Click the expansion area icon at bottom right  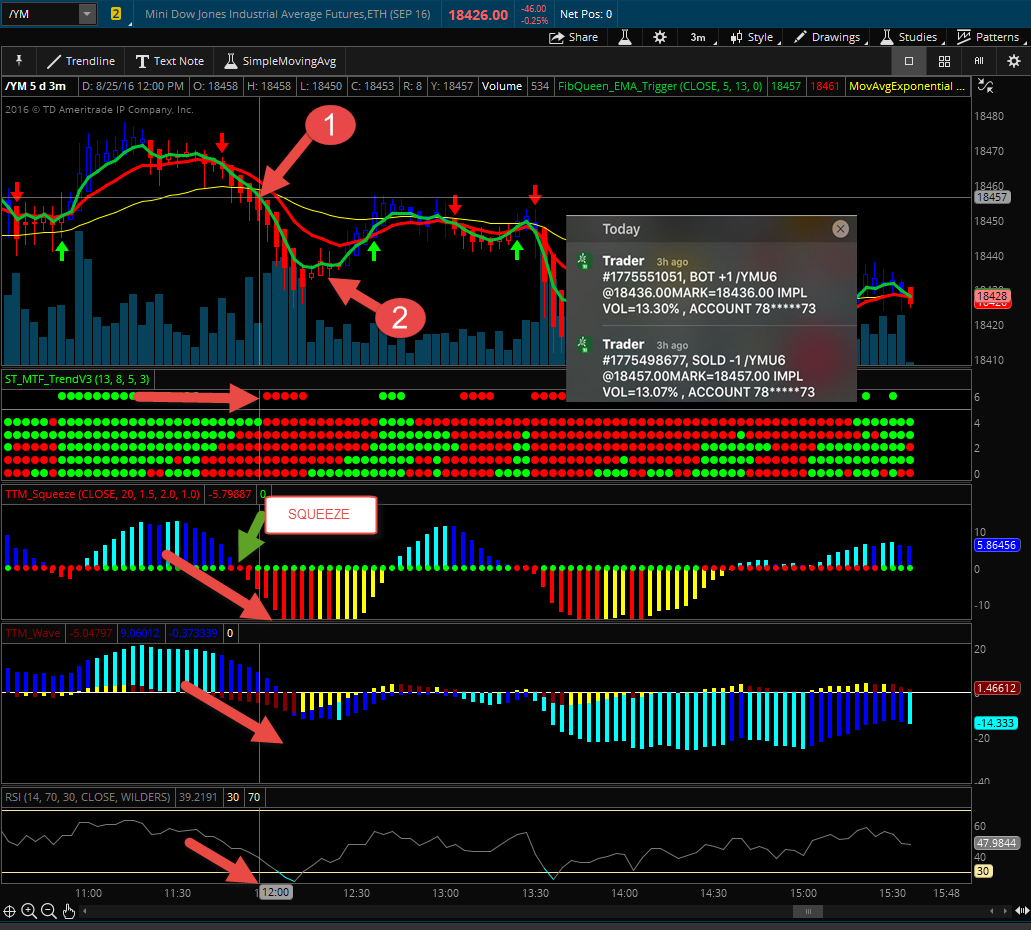coord(1022,911)
